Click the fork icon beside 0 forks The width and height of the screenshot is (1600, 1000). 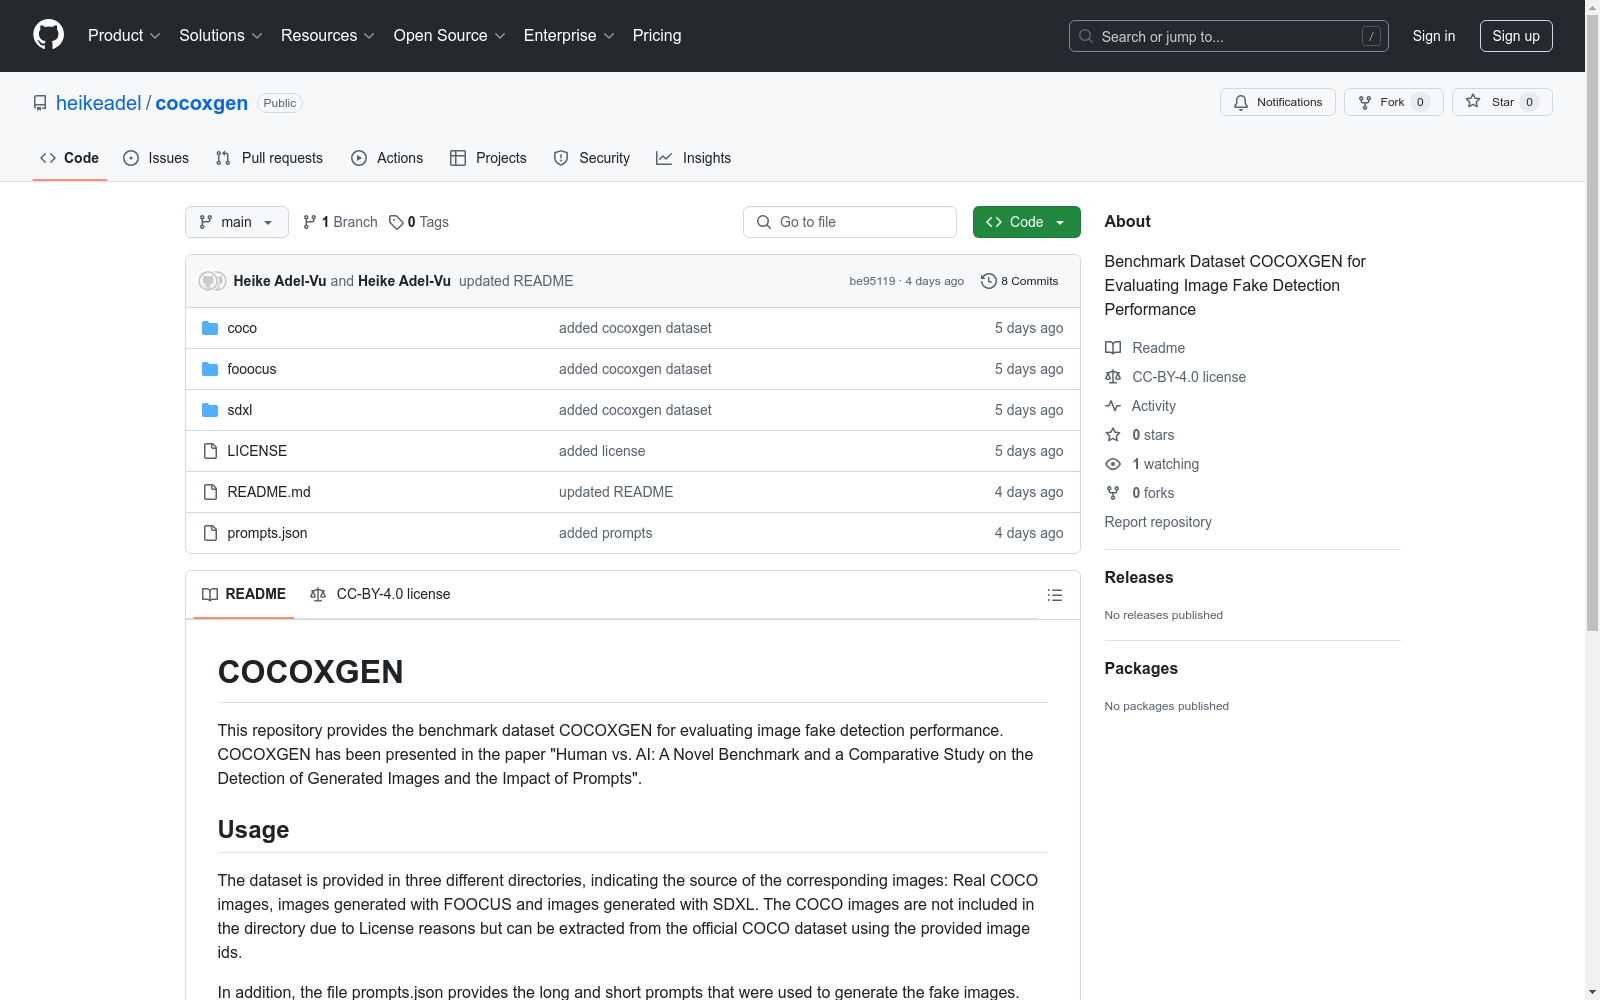point(1113,493)
